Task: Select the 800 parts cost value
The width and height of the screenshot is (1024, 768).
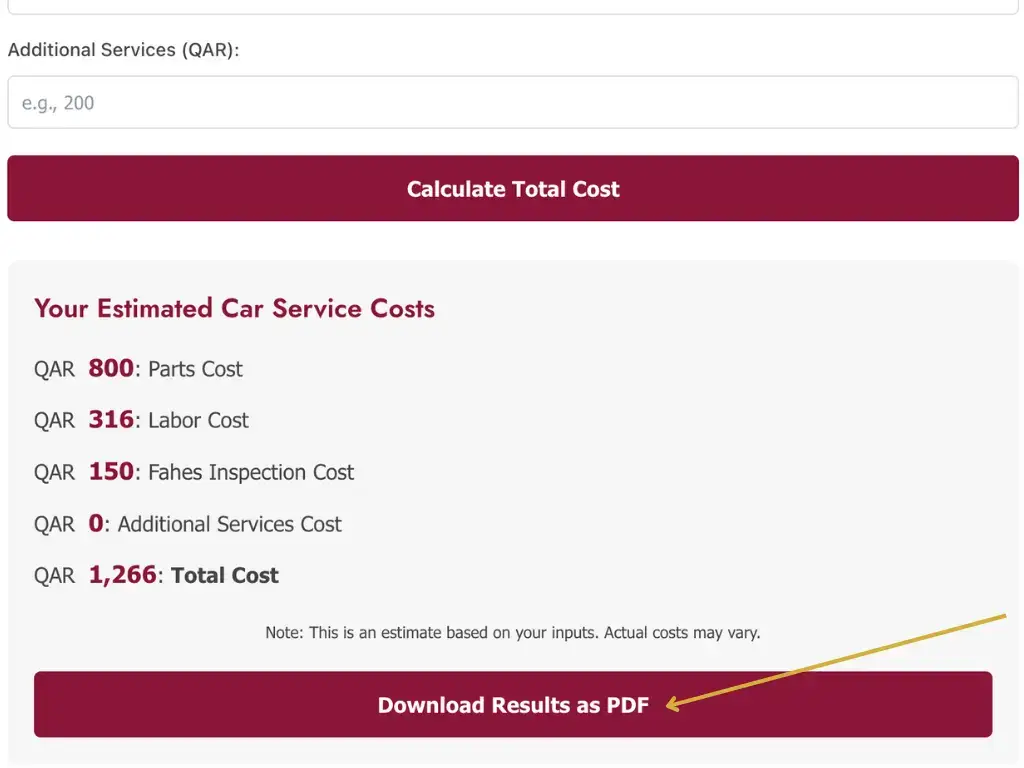Action: [x=111, y=368]
